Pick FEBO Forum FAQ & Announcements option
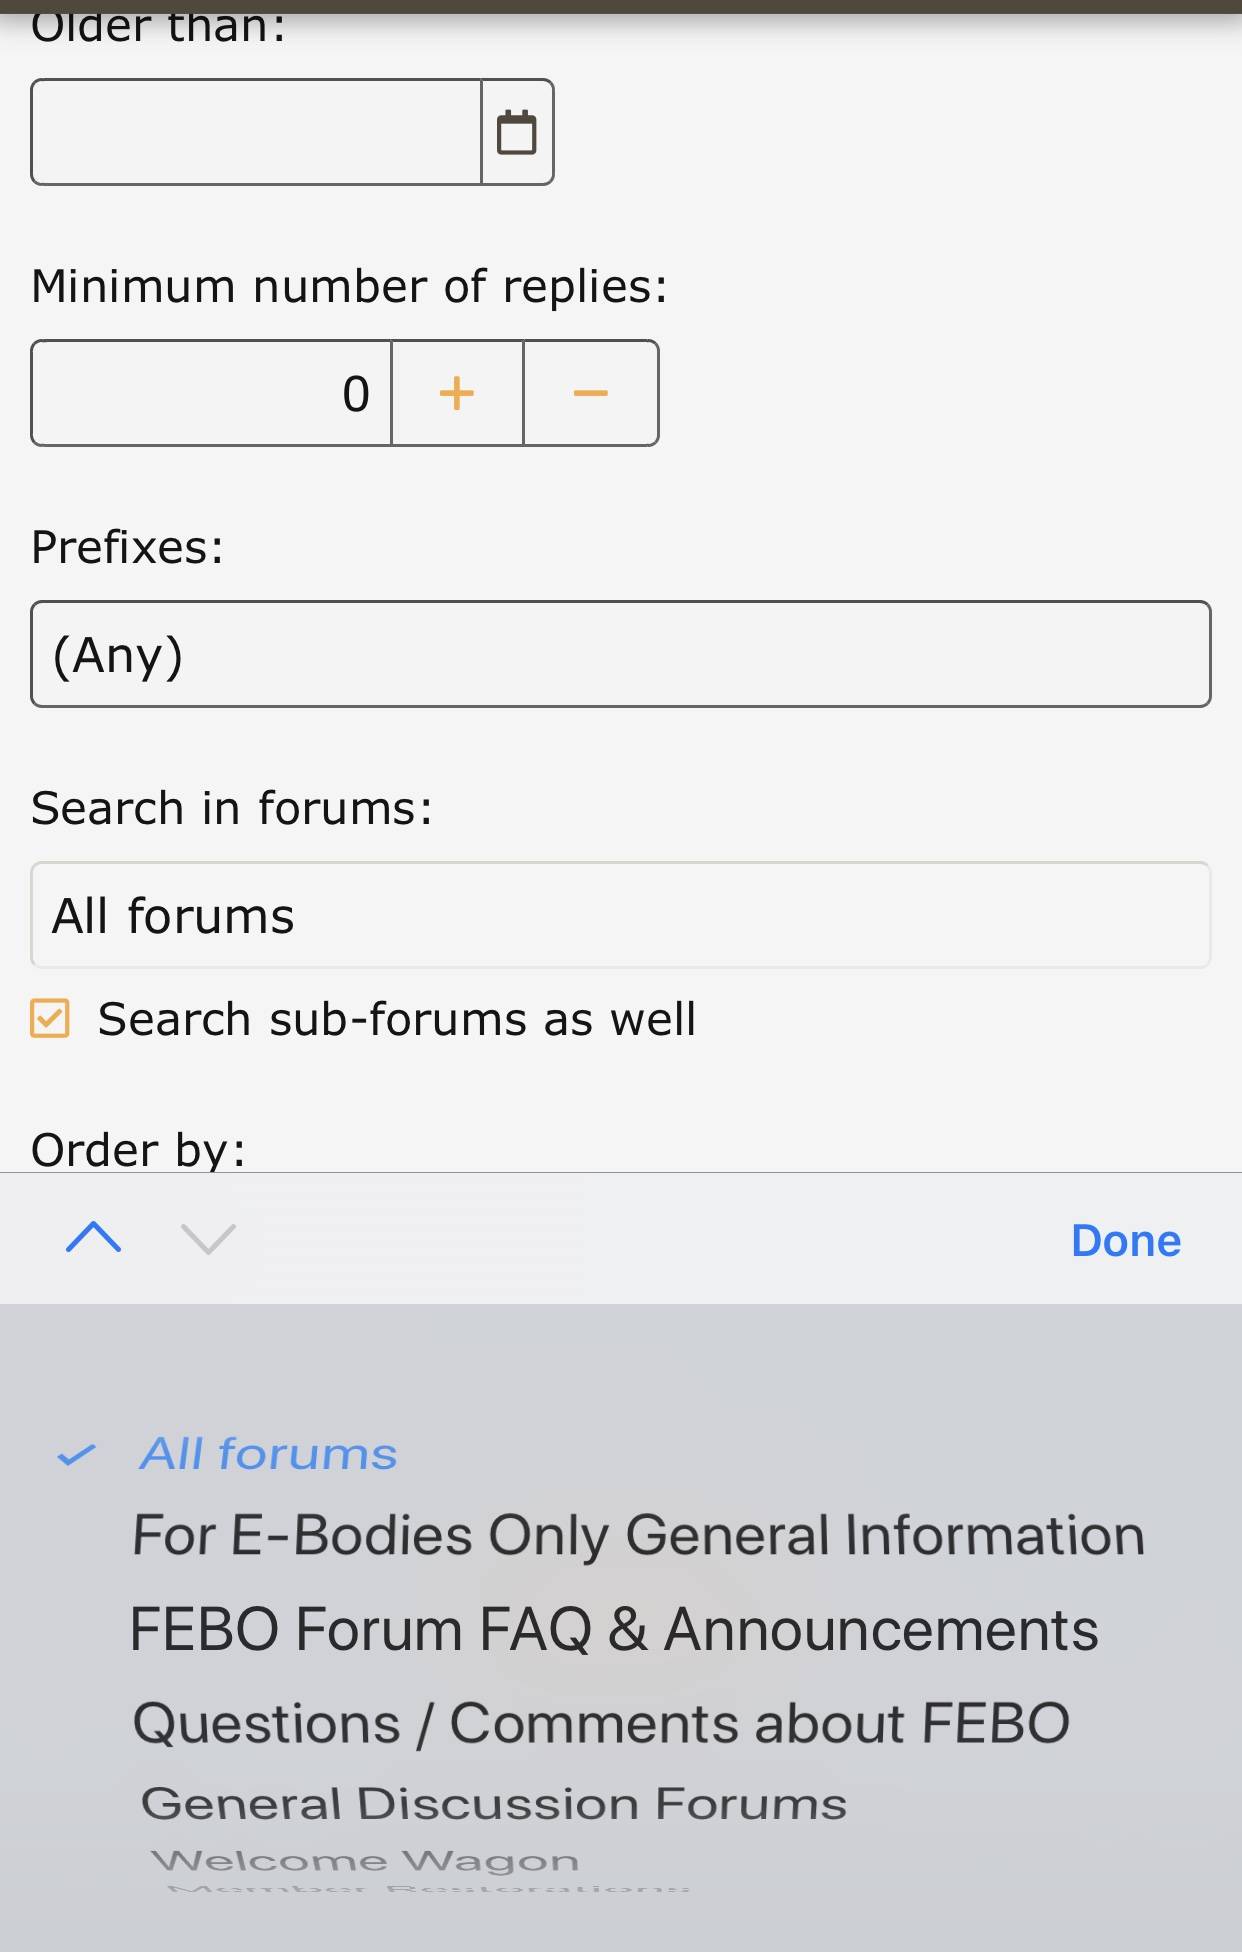 click(614, 1629)
